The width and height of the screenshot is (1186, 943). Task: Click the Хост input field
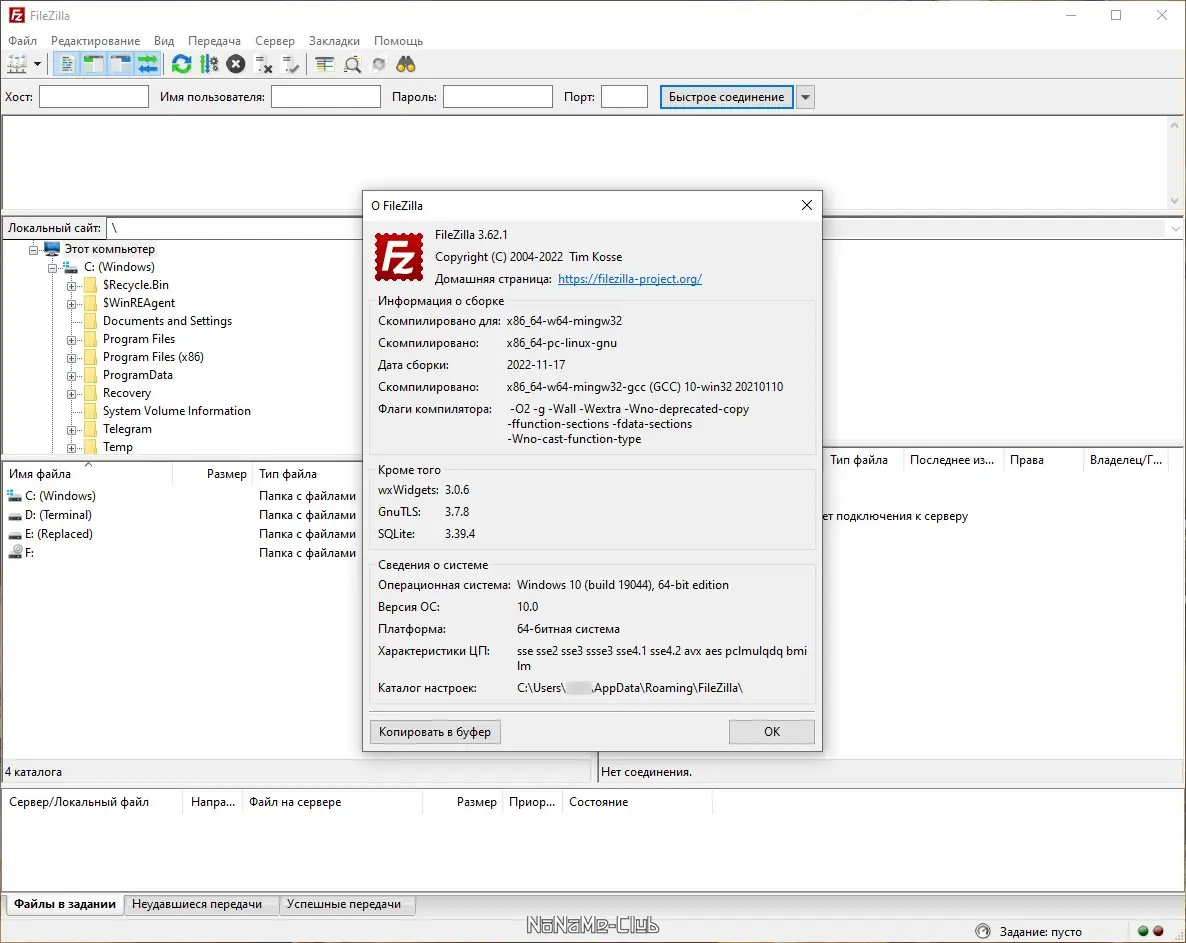[x=94, y=97]
